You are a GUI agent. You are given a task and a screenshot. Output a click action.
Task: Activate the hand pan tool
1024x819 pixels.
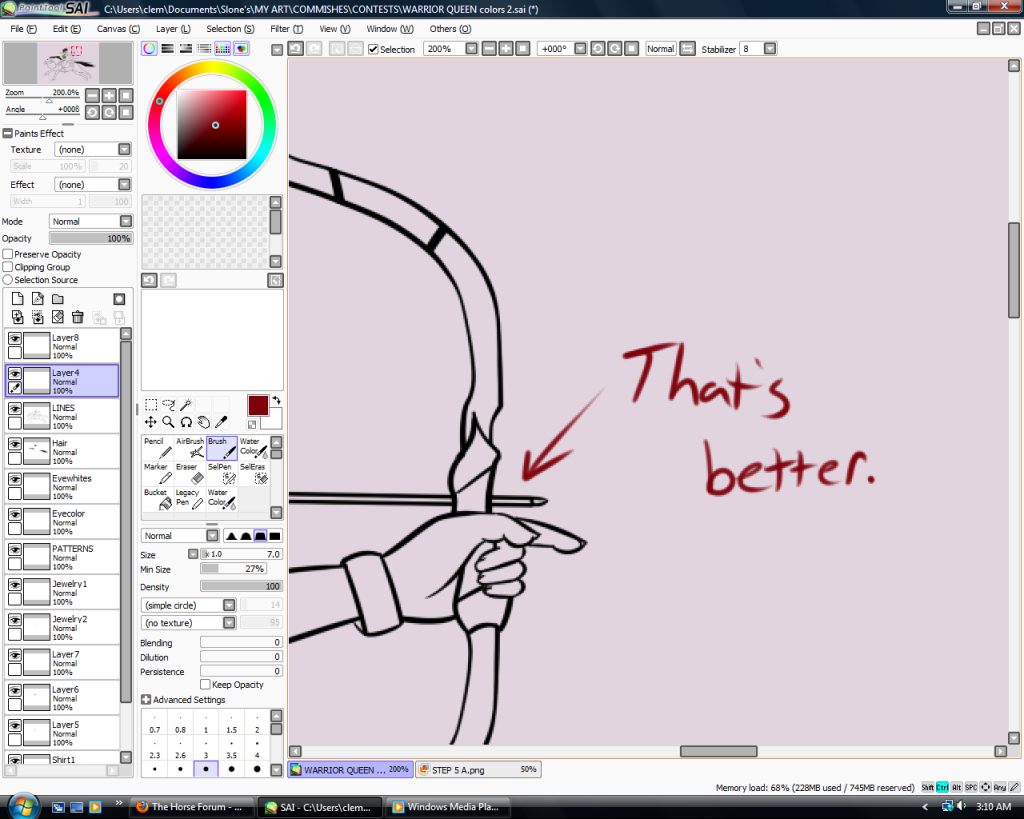pos(204,422)
